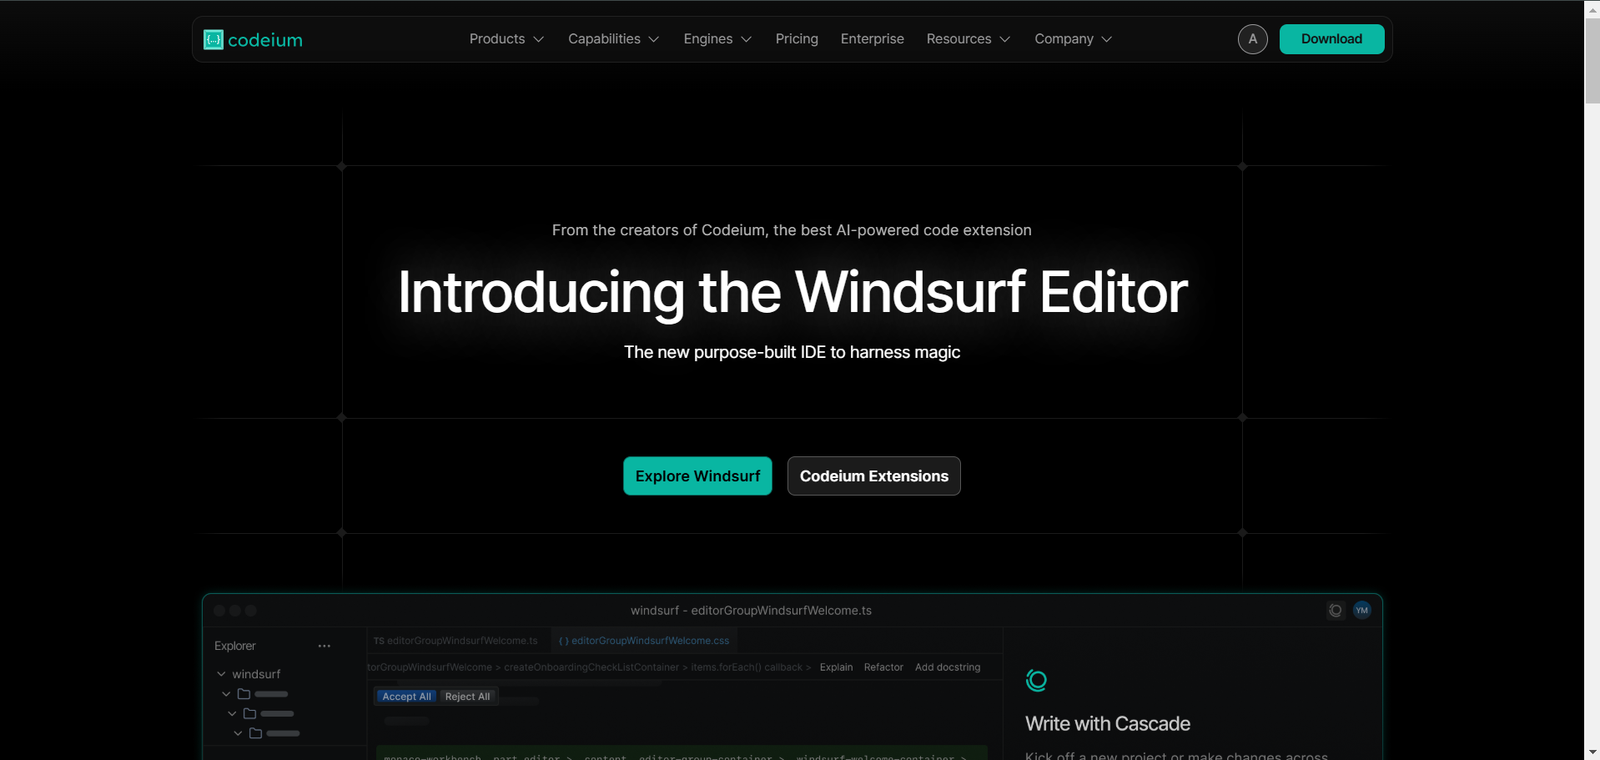Open the Enterprise page
The image size is (1600, 760).
tap(872, 39)
